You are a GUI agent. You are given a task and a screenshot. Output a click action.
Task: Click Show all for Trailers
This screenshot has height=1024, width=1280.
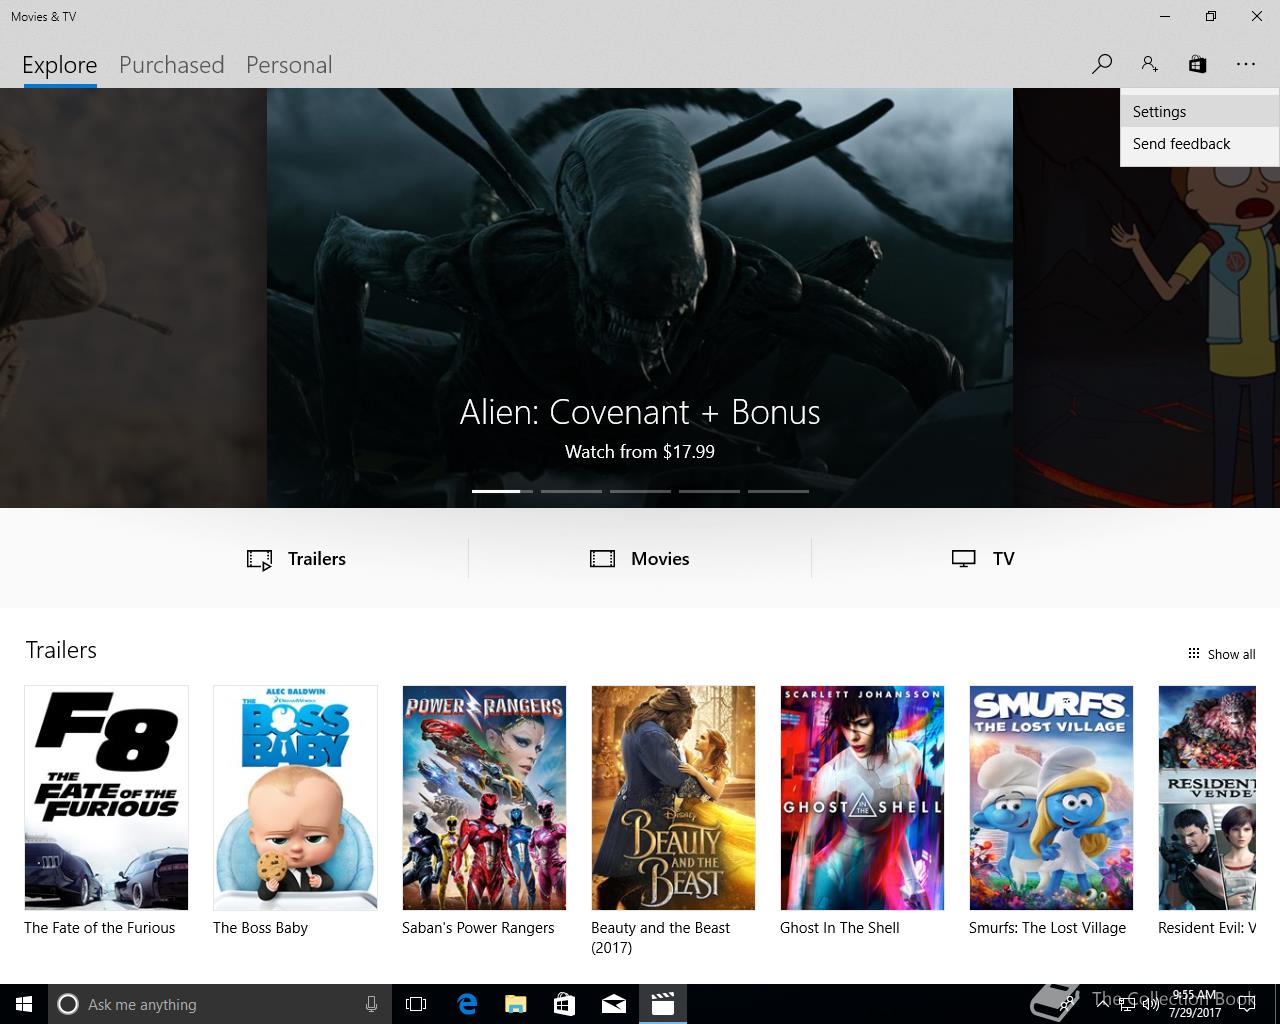click(1221, 654)
